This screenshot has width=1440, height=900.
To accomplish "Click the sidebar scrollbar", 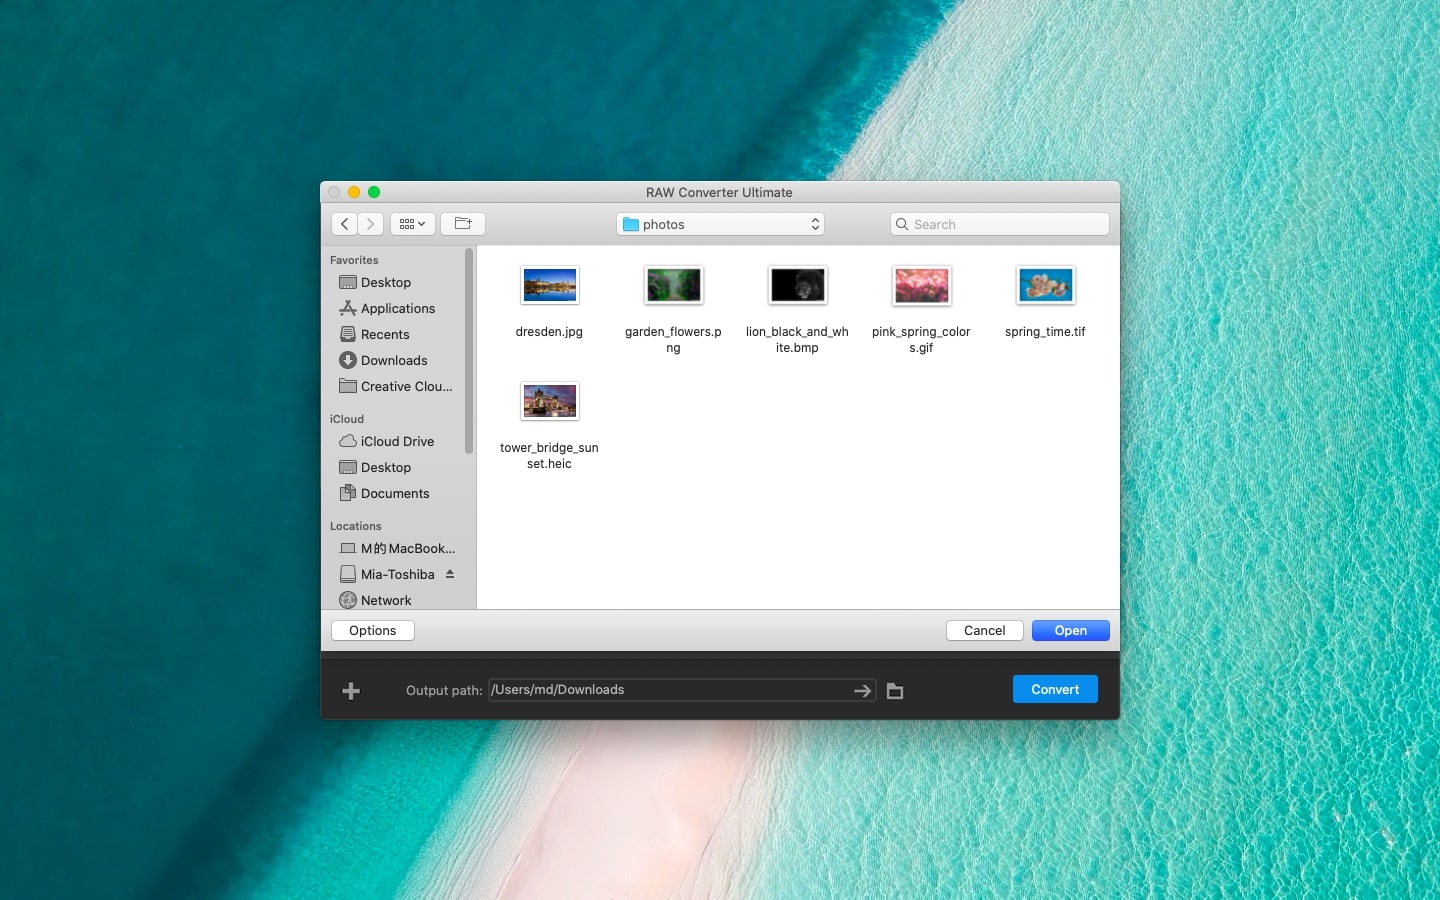I will tap(468, 350).
